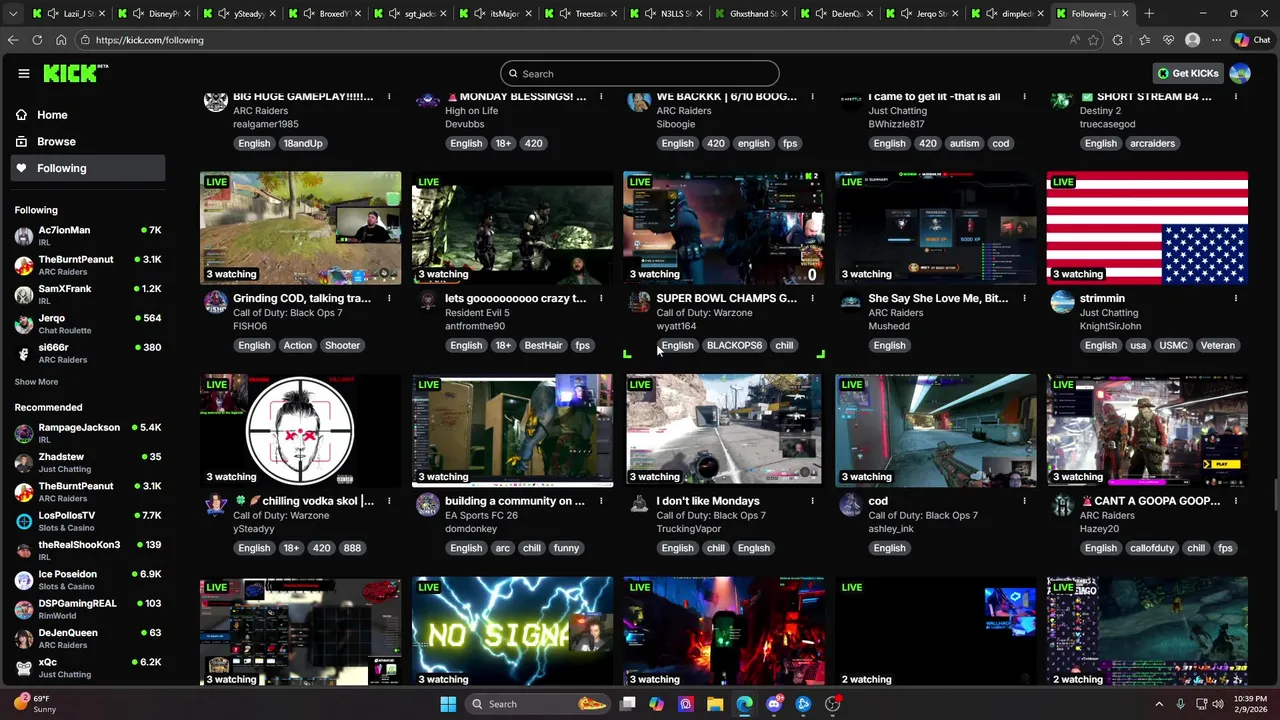1280x720 pixels.
Task: Open Copilot Chat in browser toolbar
Action: [x=1252, y=40]
